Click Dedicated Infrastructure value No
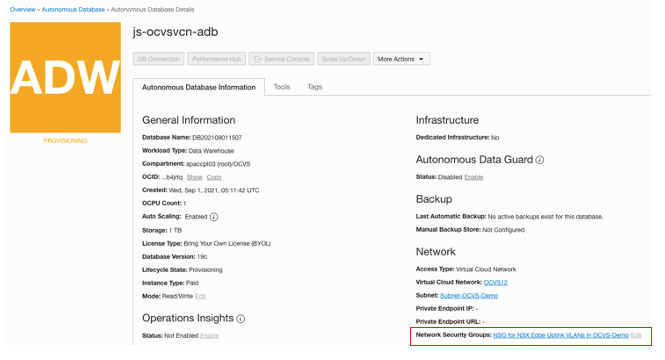This screenshot has height=360, width=665. pyautogui.click(x=495, y=138)
